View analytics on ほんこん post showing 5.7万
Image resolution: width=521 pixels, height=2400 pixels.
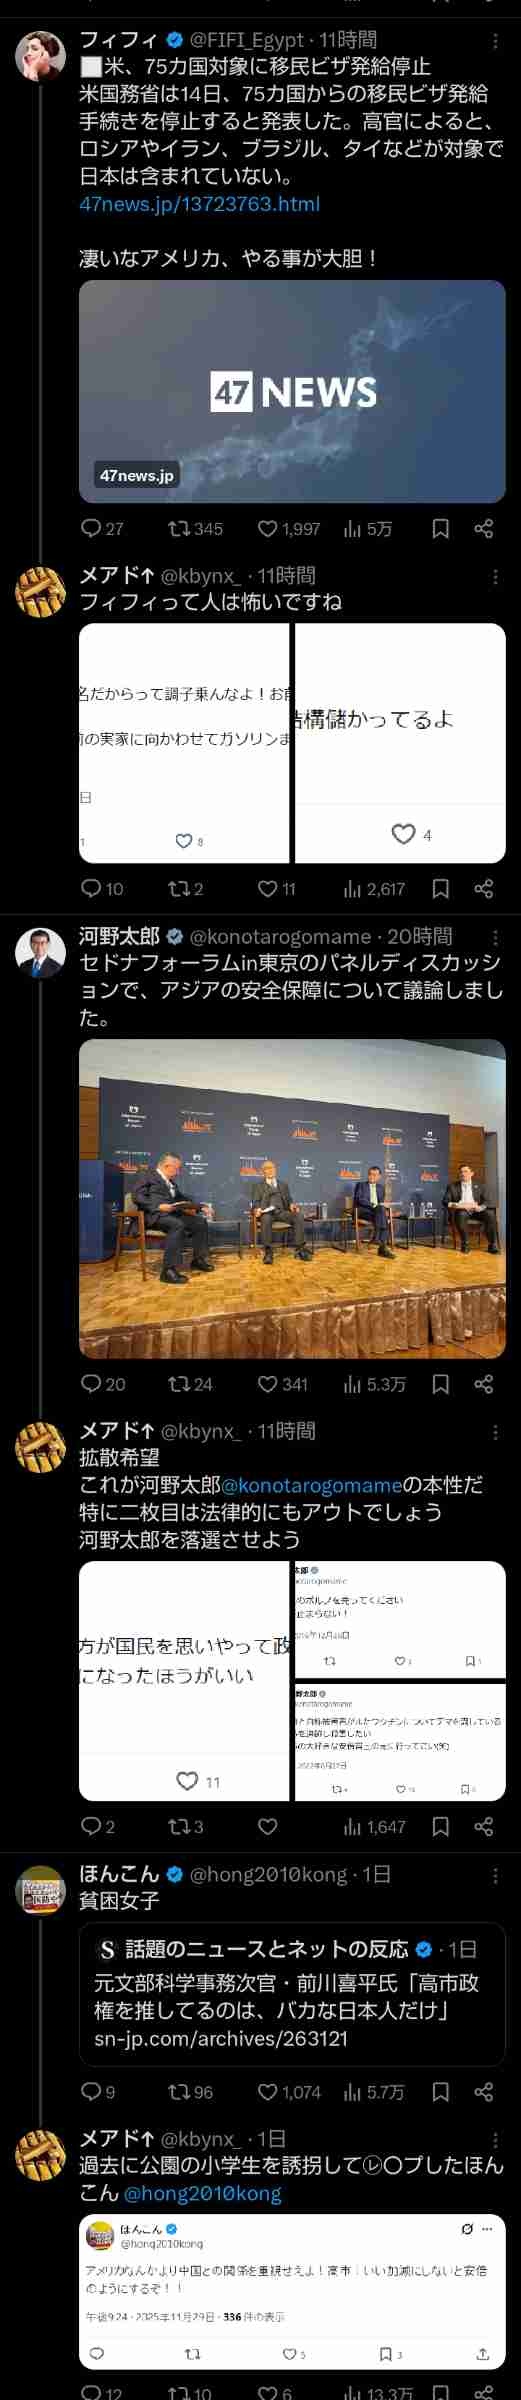pyautogui.click(x=373, y=2091)
